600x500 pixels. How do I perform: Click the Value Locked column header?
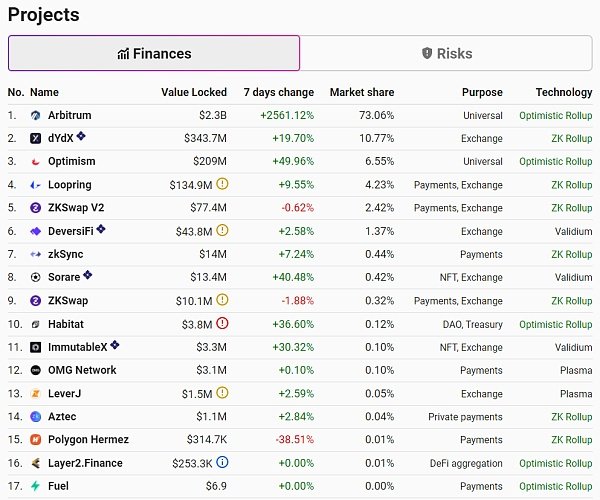(x=194, y=92)
